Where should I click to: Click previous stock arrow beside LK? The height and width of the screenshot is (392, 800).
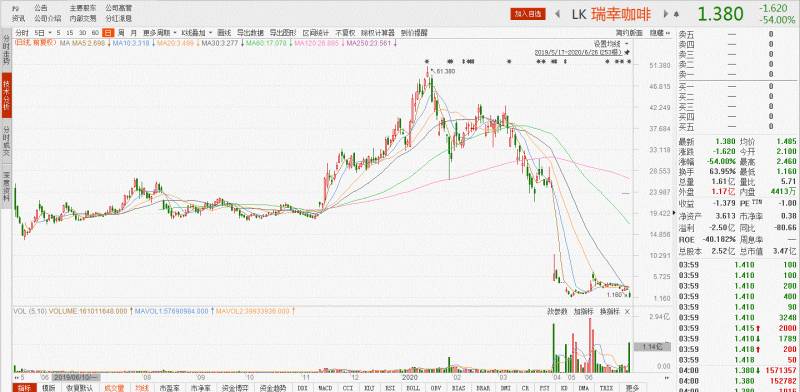point(558,14)
